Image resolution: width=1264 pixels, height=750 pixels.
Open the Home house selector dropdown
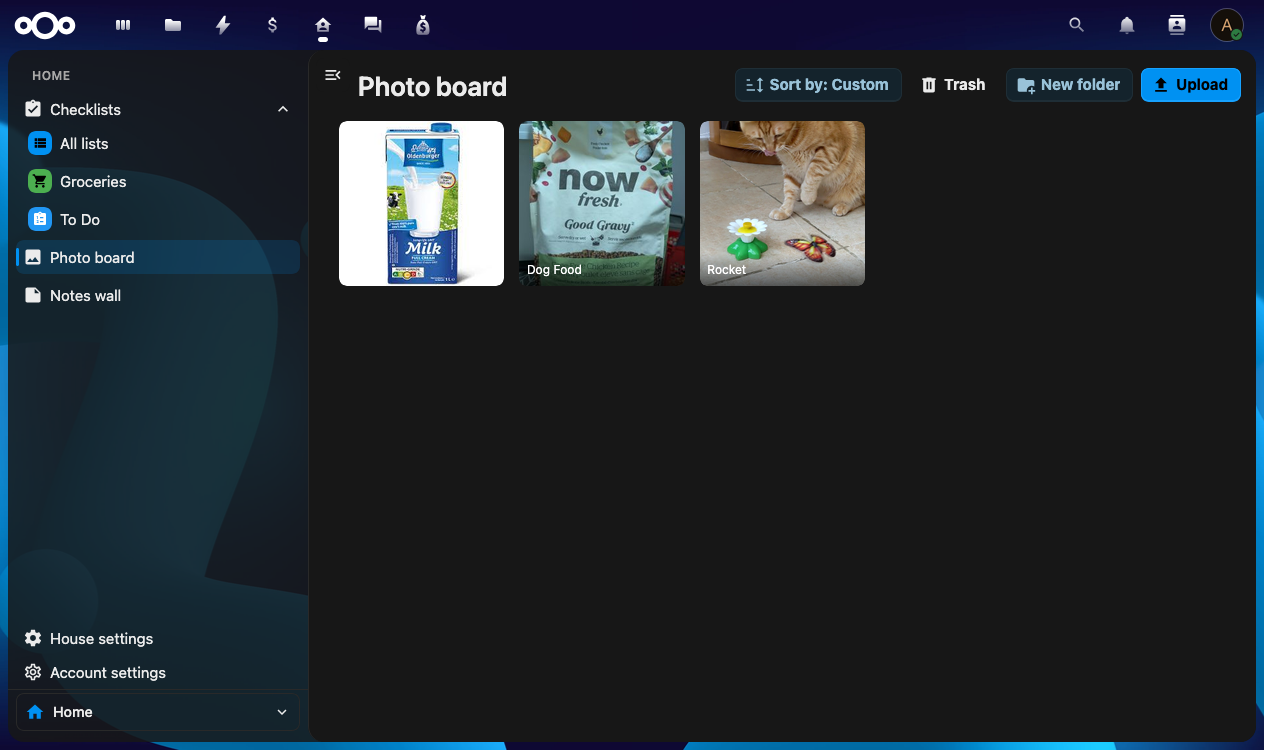pyautogui.click(x=158, y=712)
